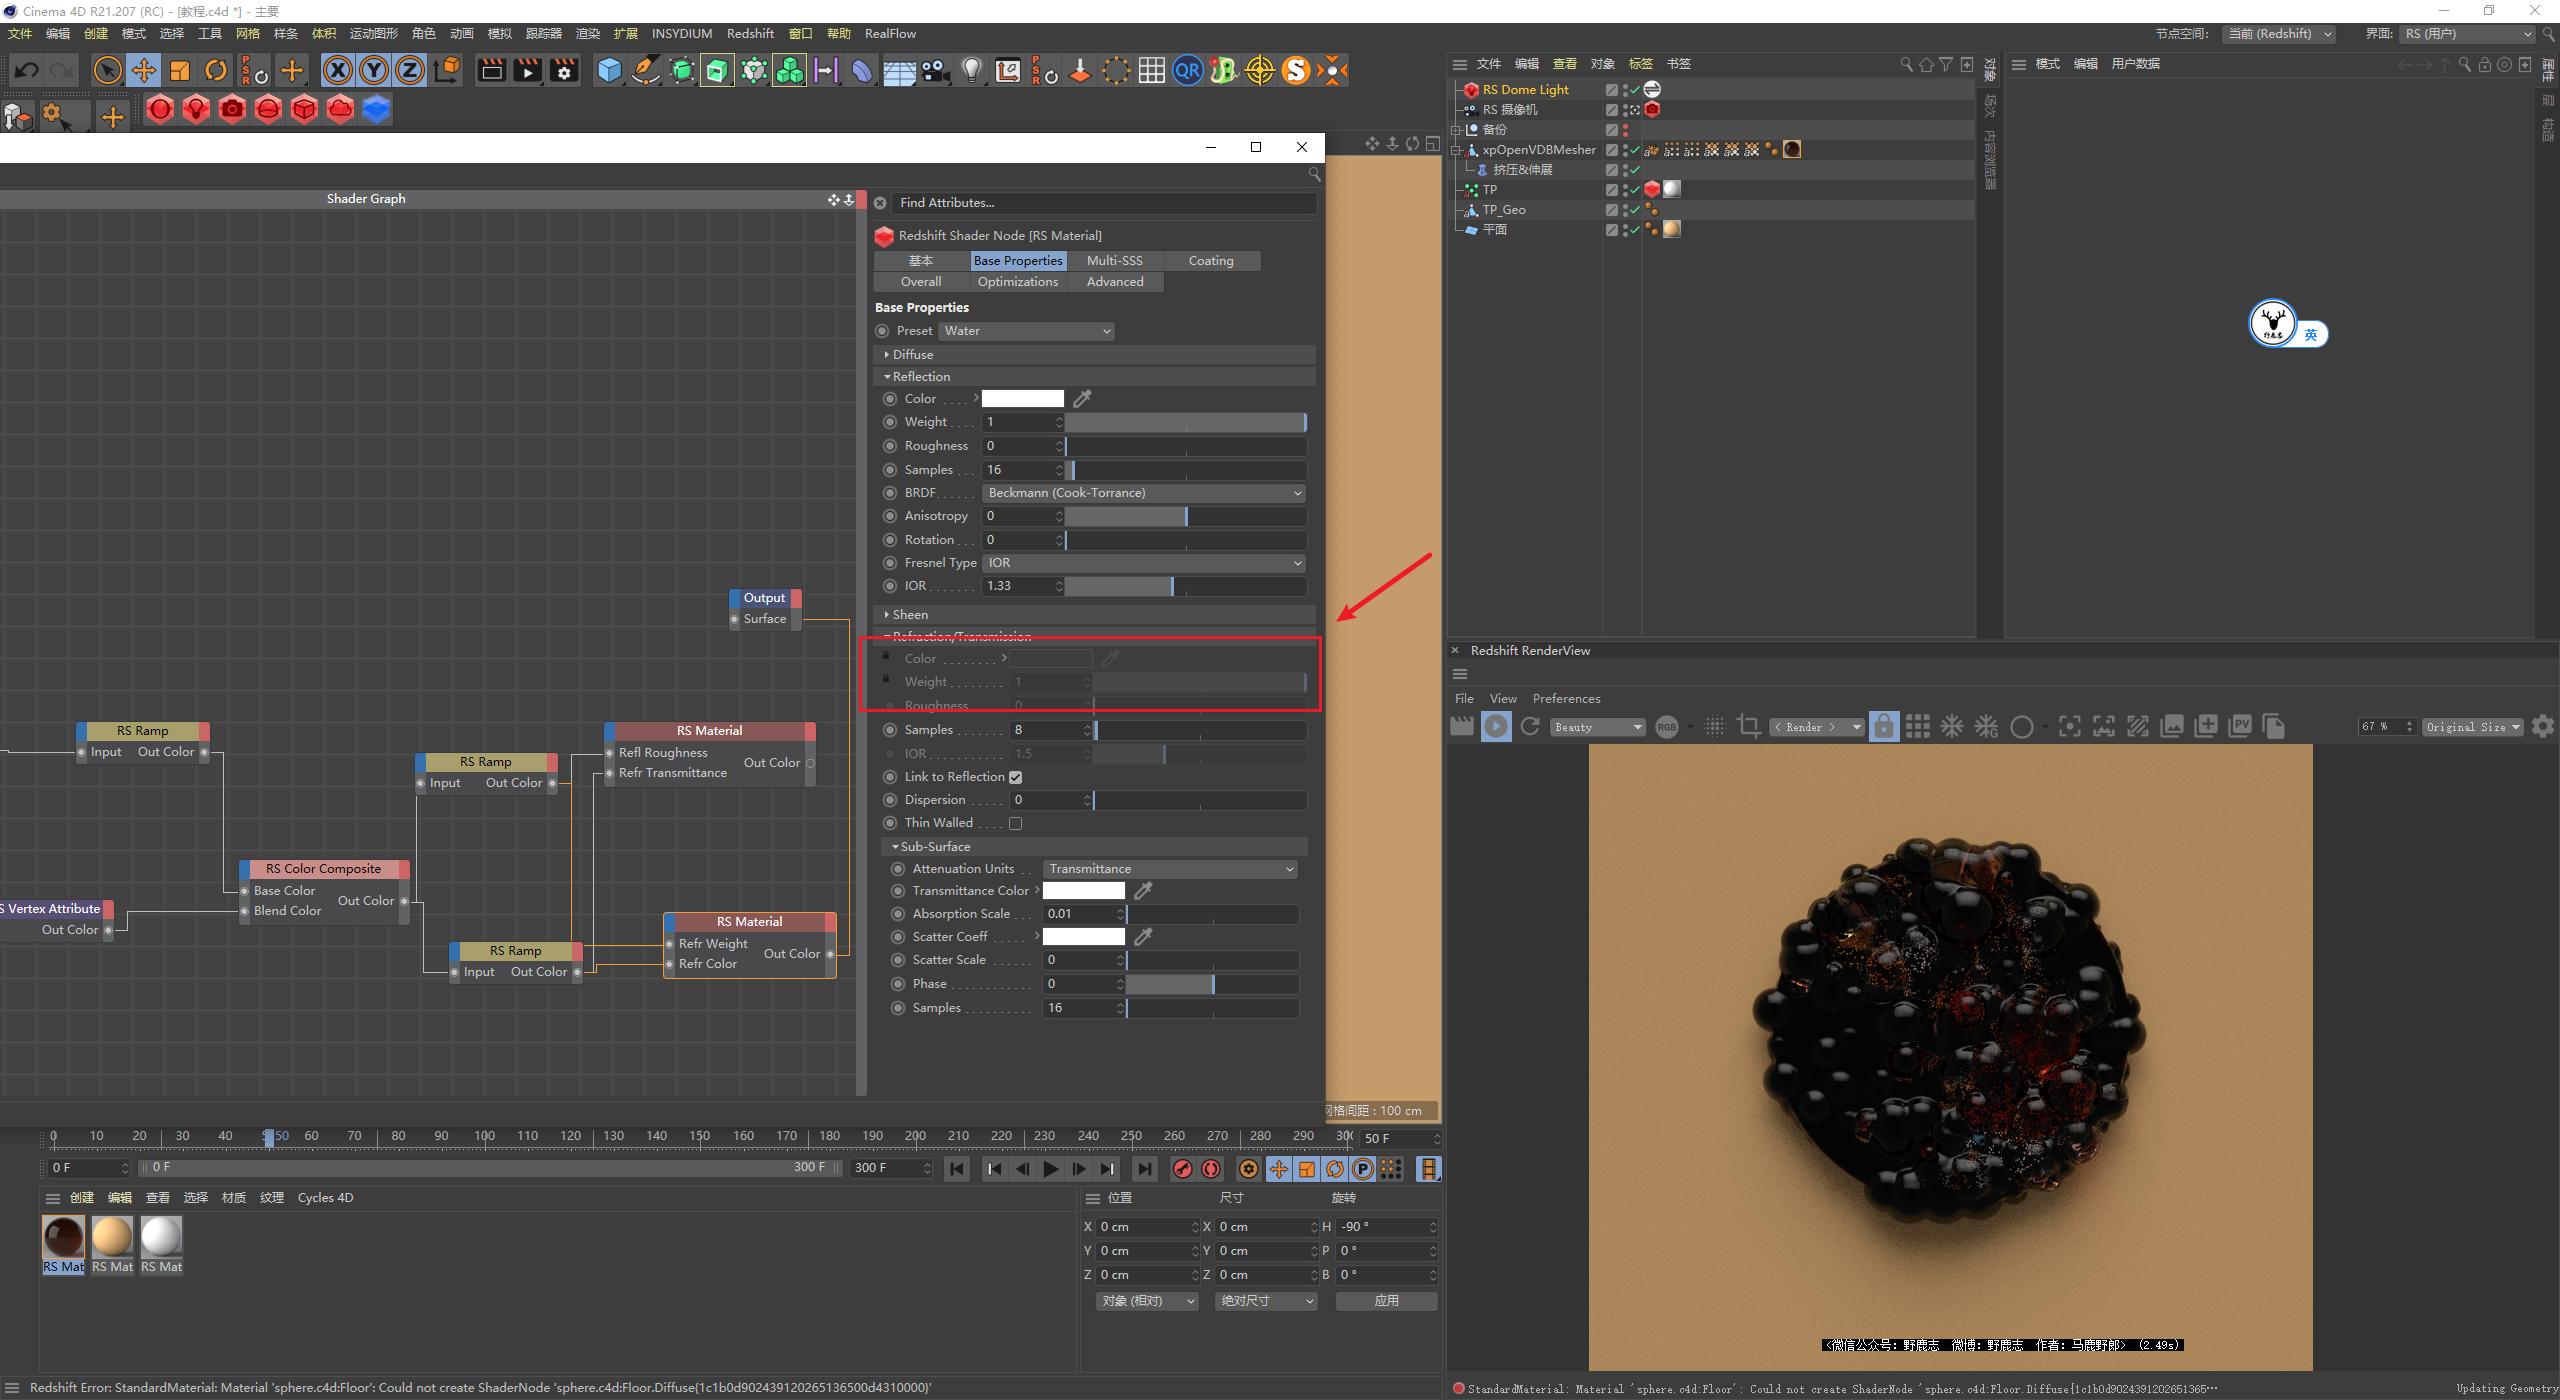Screen dimensions: 2560x1400
Task: Open the RenderView settings gear icon
Action: tap(2543, 726)
